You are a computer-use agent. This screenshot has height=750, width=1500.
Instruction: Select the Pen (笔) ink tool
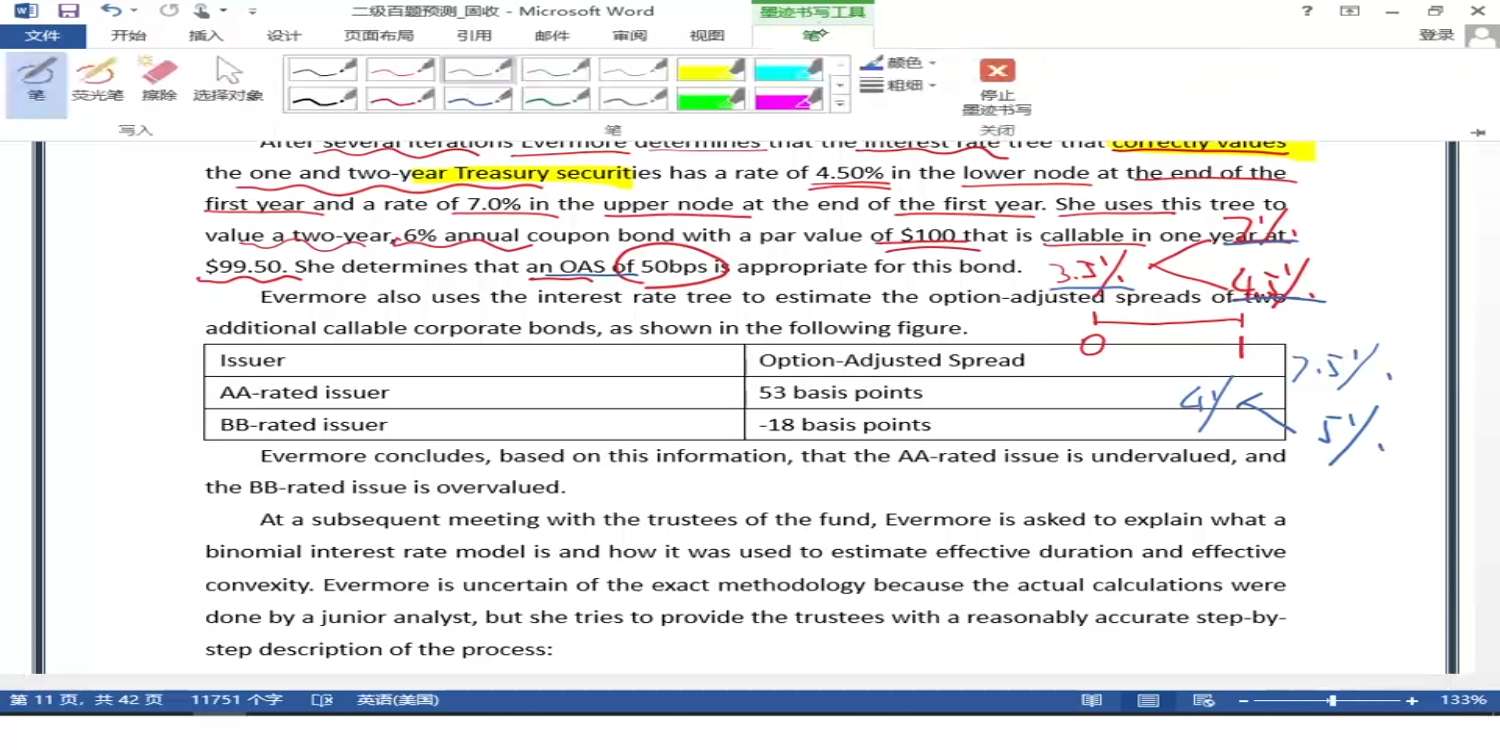(36, 80)
